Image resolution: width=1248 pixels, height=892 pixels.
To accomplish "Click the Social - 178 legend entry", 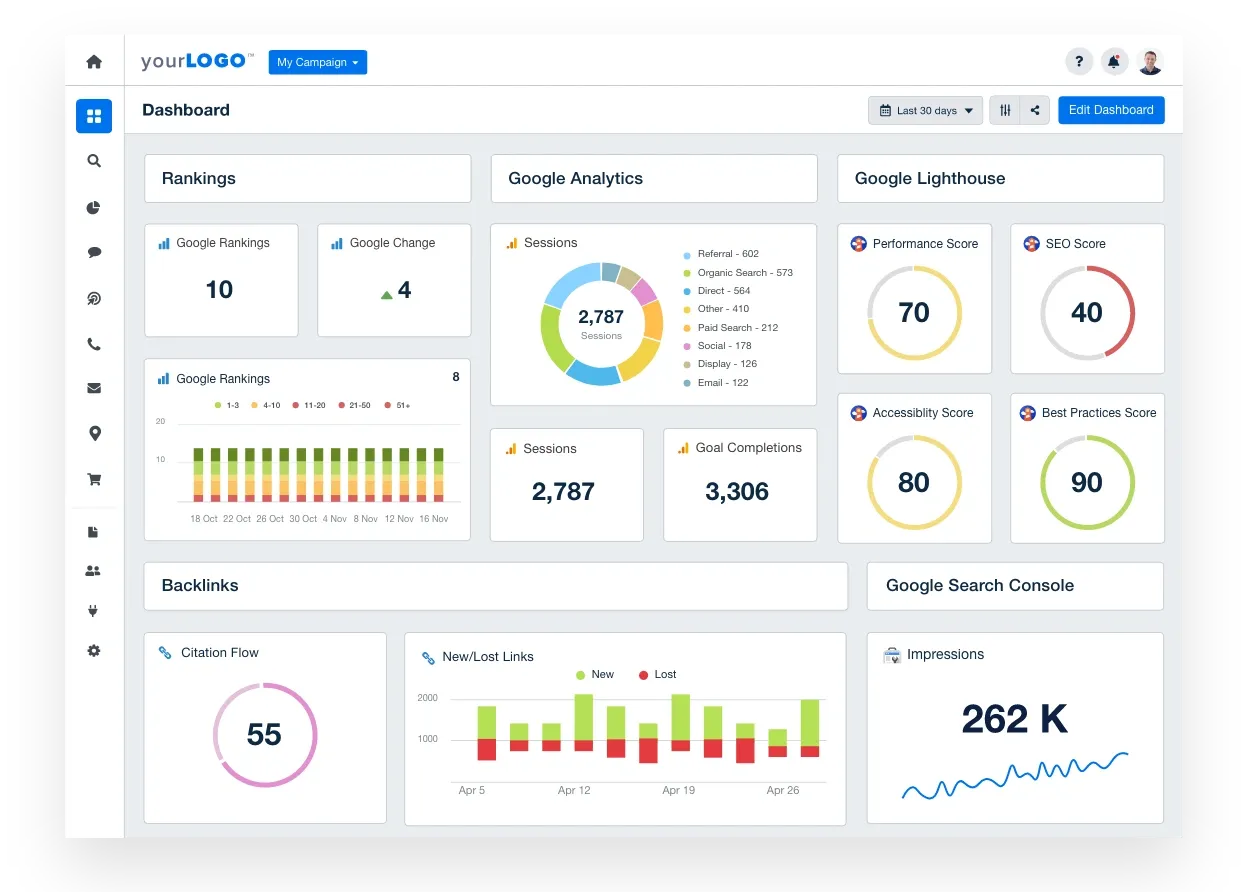I will pyautogui.click(x=717, y=346).
